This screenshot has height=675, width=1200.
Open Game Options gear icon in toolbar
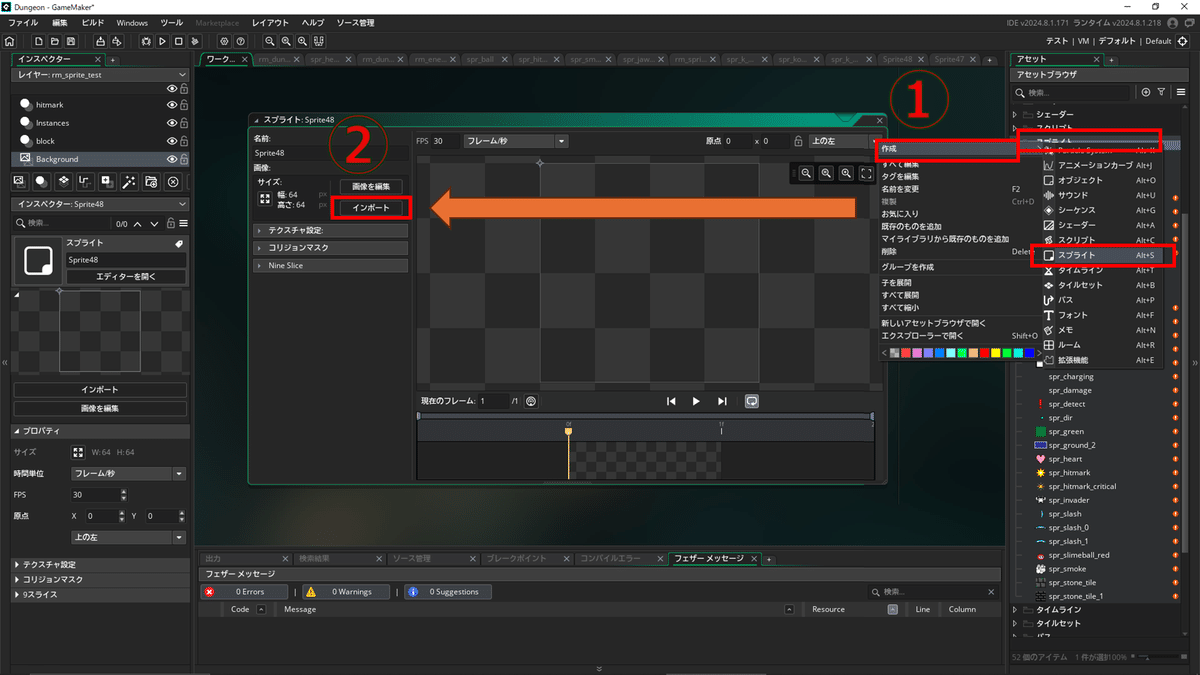224,41
